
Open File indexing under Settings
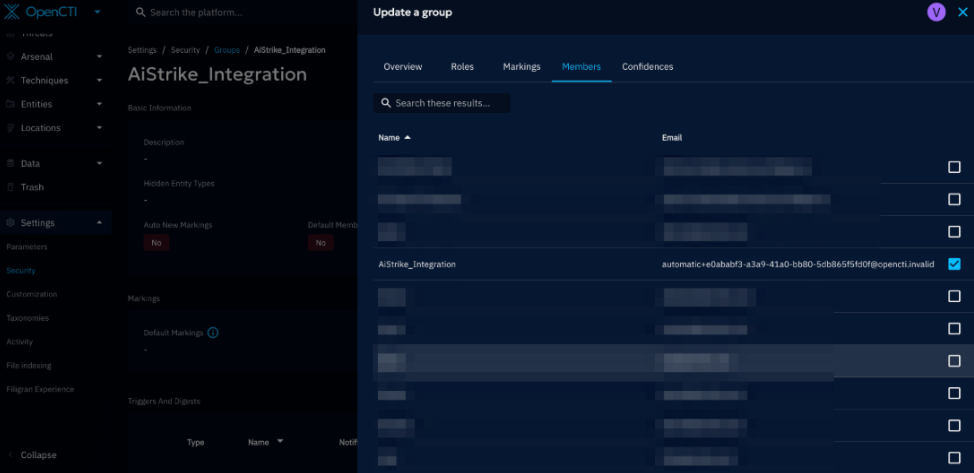(x=29, y=365)
